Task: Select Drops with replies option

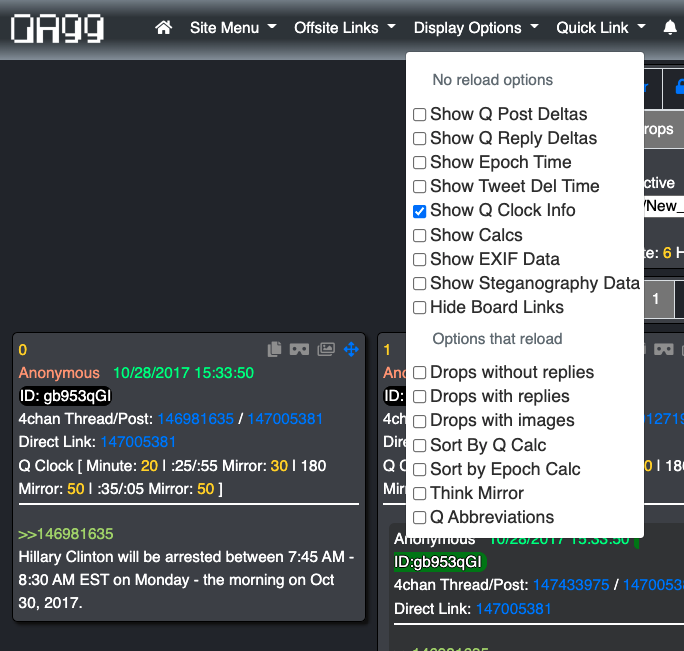Action: (x=420, y=397)
